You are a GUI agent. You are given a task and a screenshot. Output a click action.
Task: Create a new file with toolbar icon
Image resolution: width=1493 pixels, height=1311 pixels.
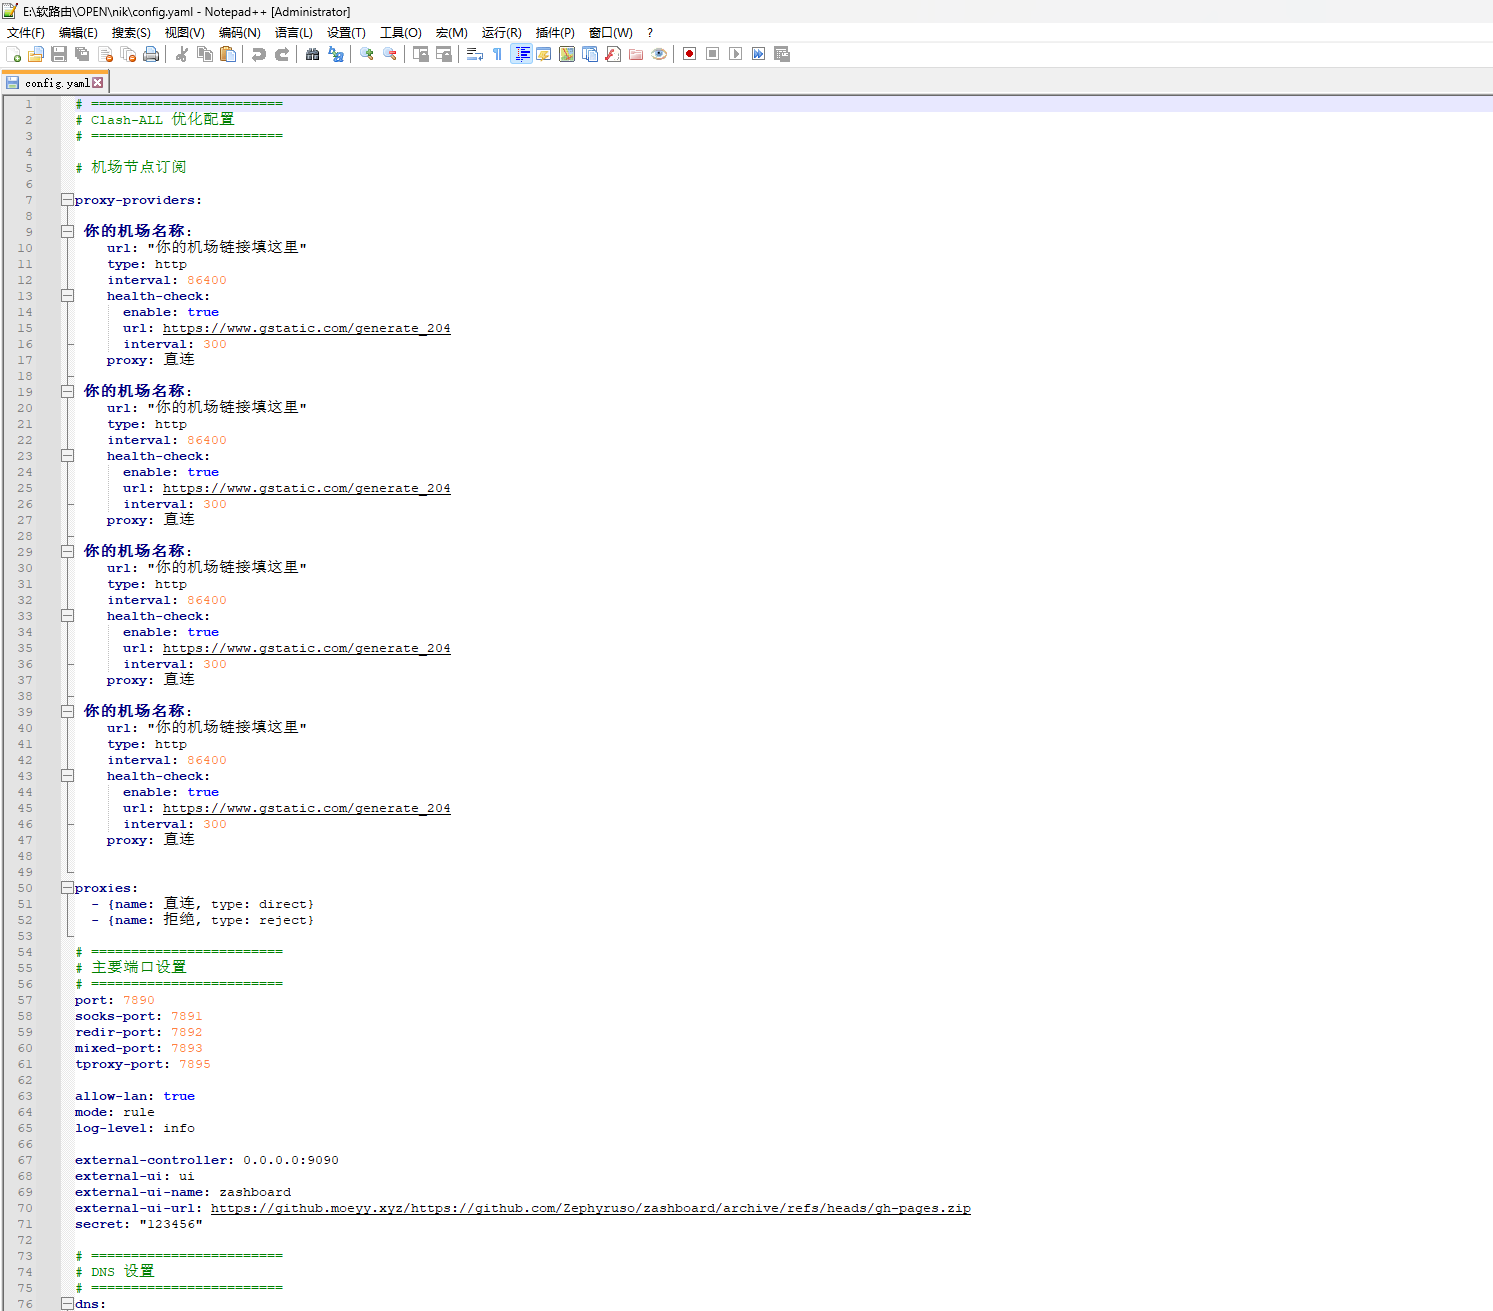[x=13, y=54]
